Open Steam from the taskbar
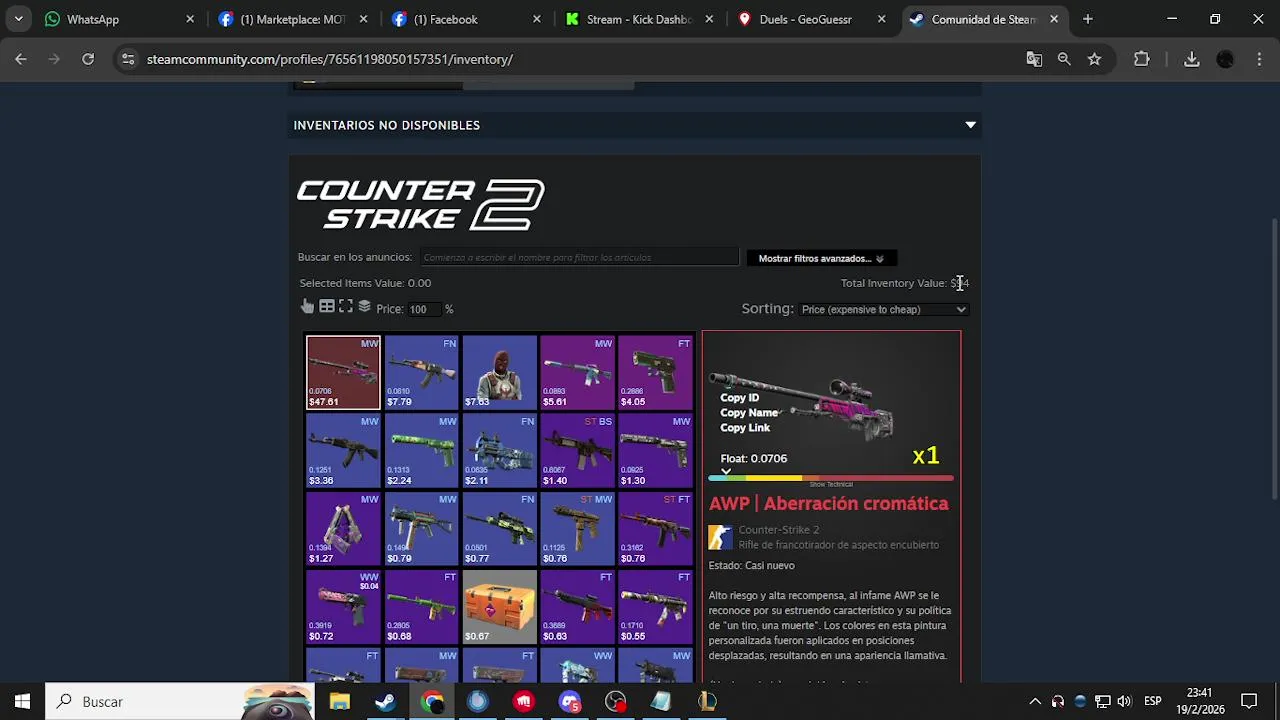The width and height of the screenshot is (1280, 720). 385,701
